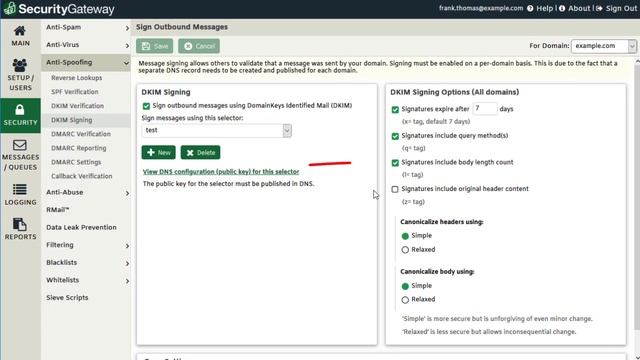
Task: Open View DNS configuration public key link
Action: pos(221,171)
